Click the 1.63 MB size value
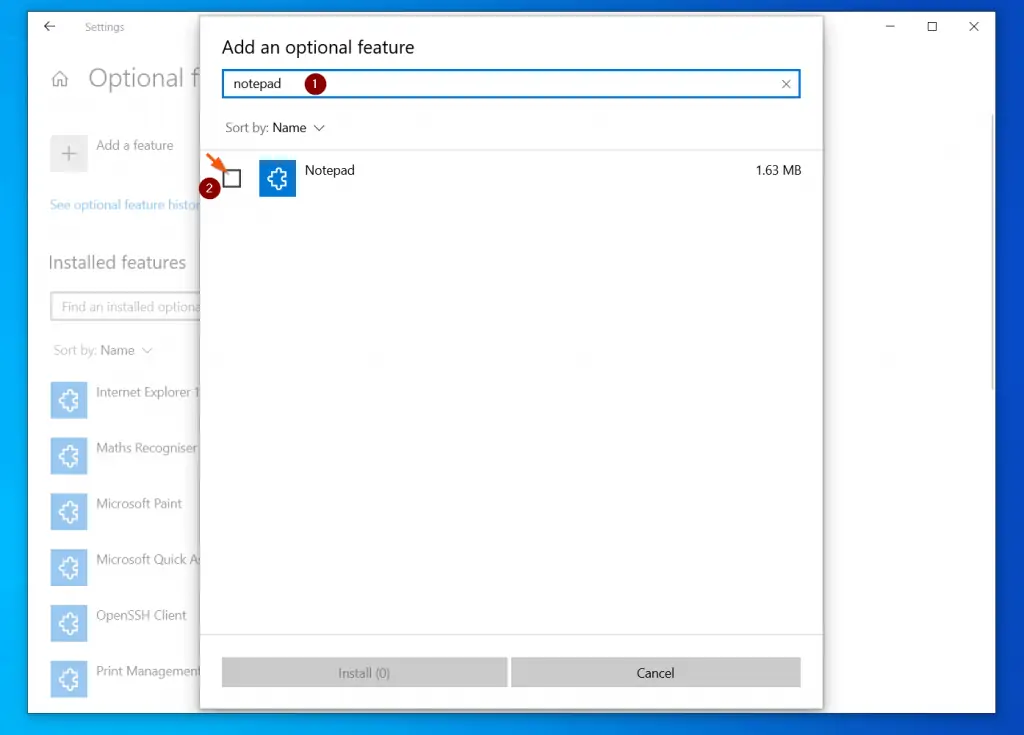The height and width of the screenshot is (735, 1024). pyautogui.click(x=778, y=171)
